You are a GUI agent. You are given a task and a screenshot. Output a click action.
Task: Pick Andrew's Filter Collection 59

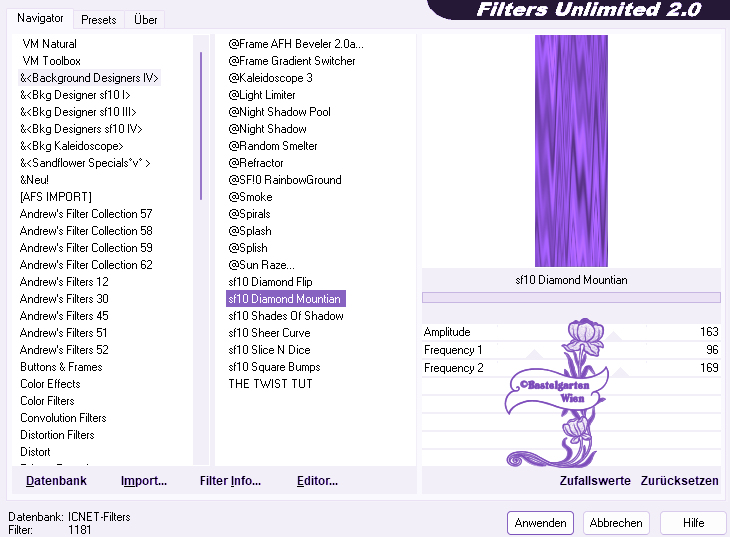pyautogui.click(x=86, y=248)
